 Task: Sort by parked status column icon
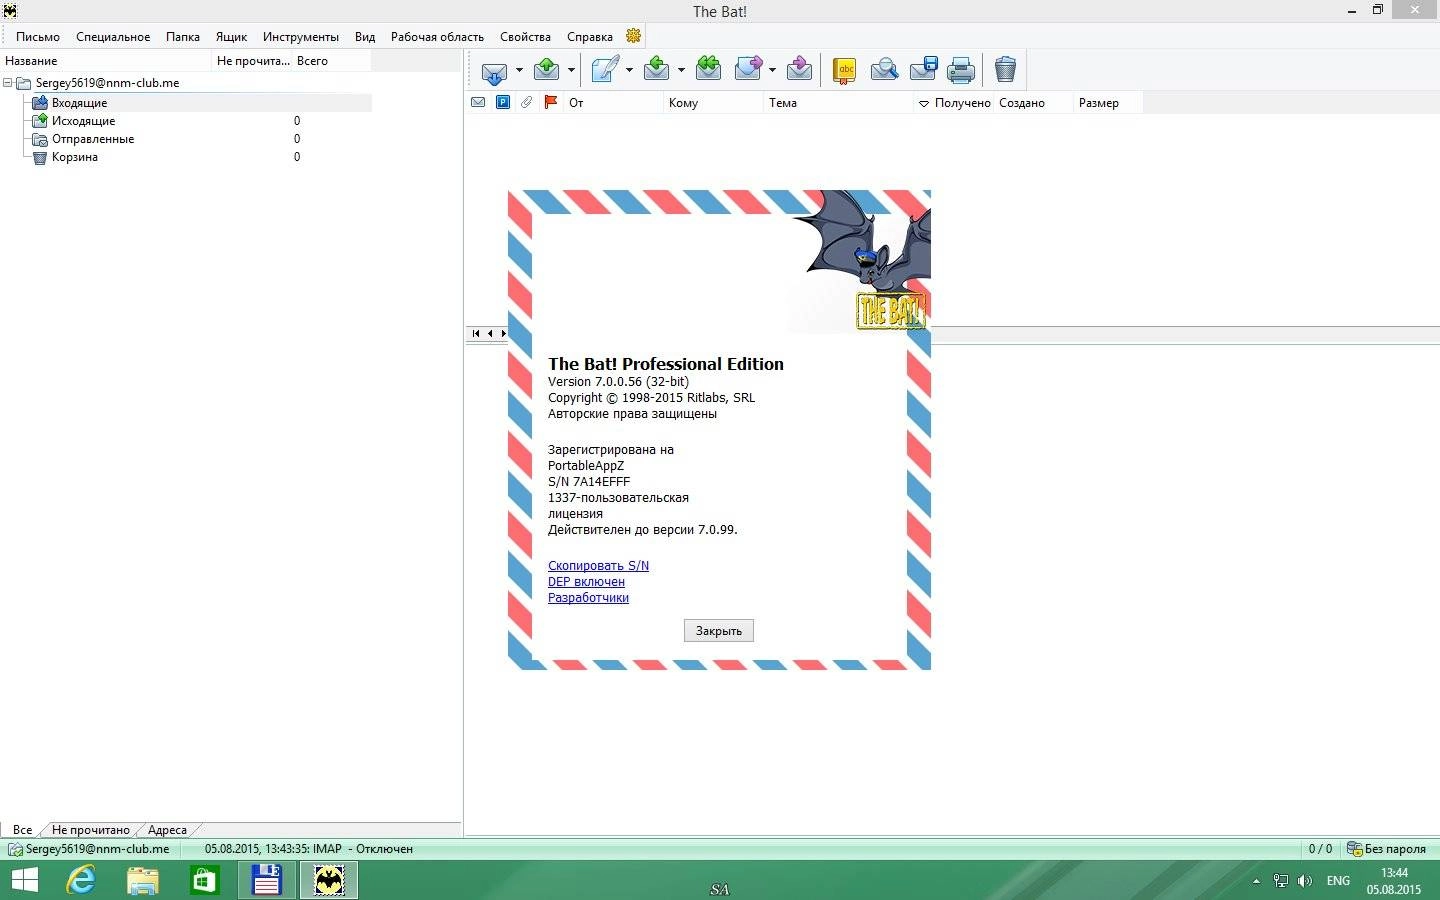tap(503, 102)
